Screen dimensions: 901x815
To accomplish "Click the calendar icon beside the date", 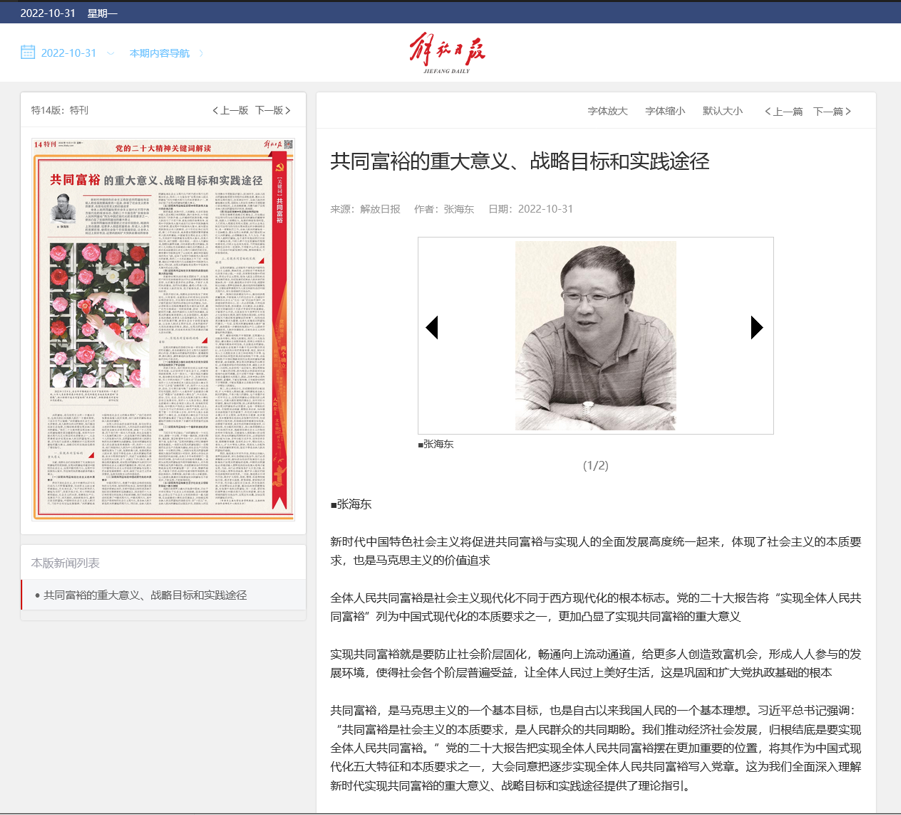I will (x=28, y=52).
